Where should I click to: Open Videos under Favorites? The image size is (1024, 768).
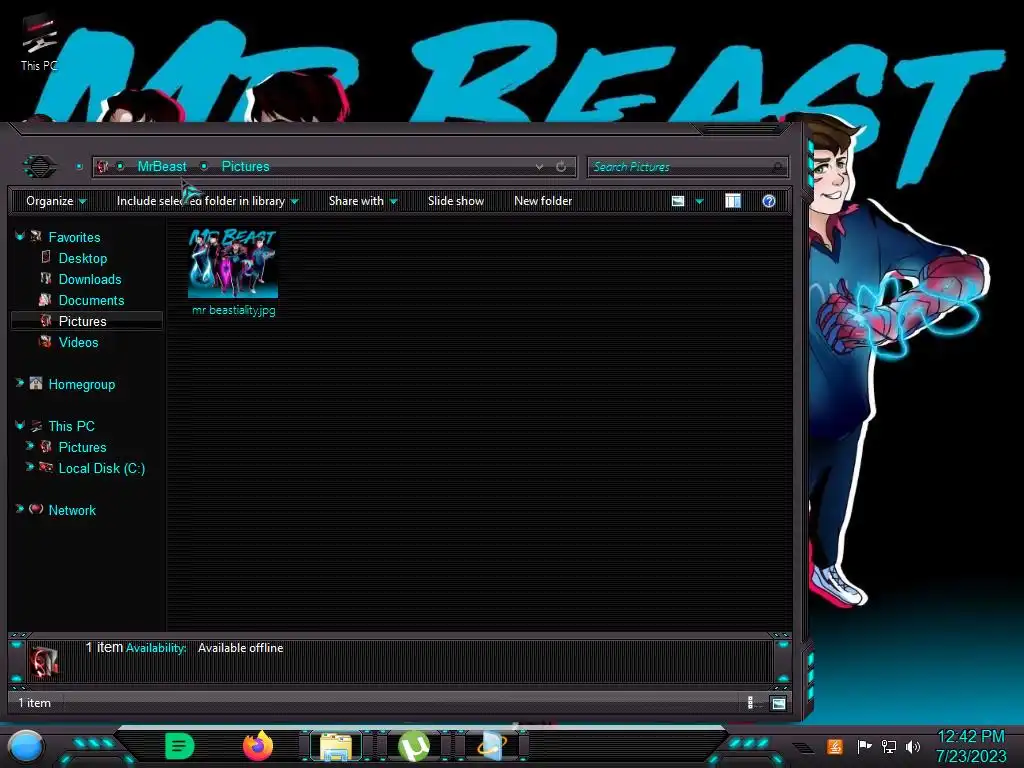tap(78, 342)
